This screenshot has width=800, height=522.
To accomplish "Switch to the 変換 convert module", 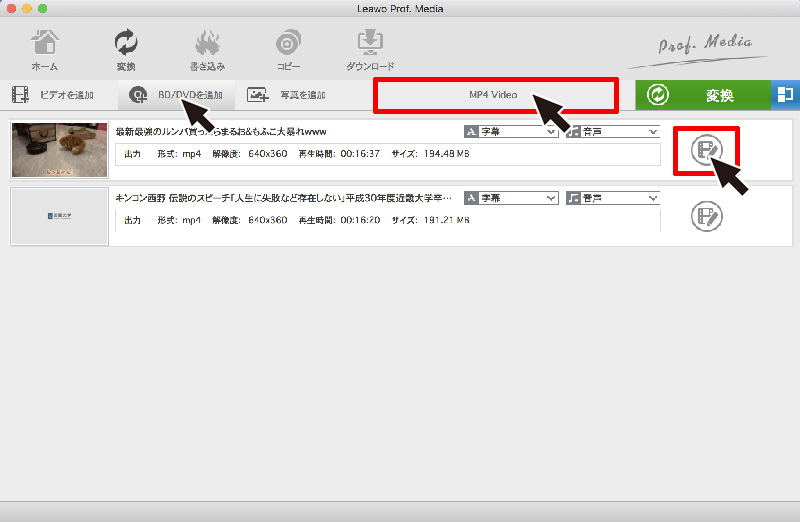I will point(126,50).
